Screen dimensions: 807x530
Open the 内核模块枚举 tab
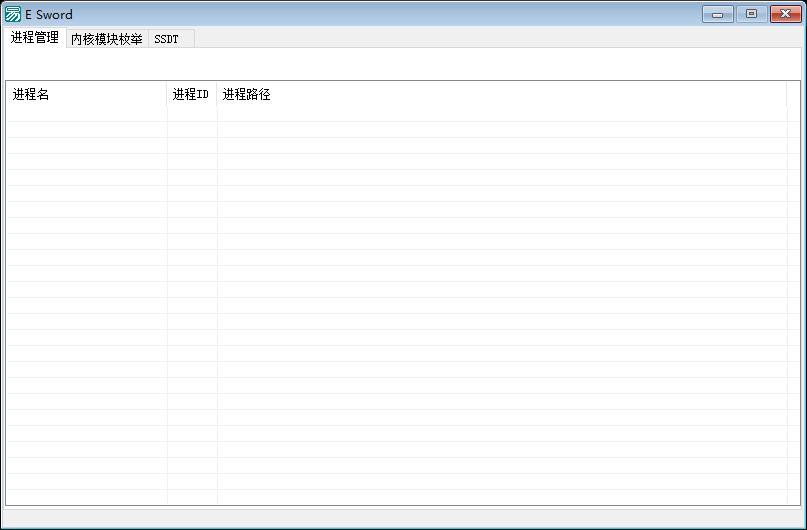(106, 39)
